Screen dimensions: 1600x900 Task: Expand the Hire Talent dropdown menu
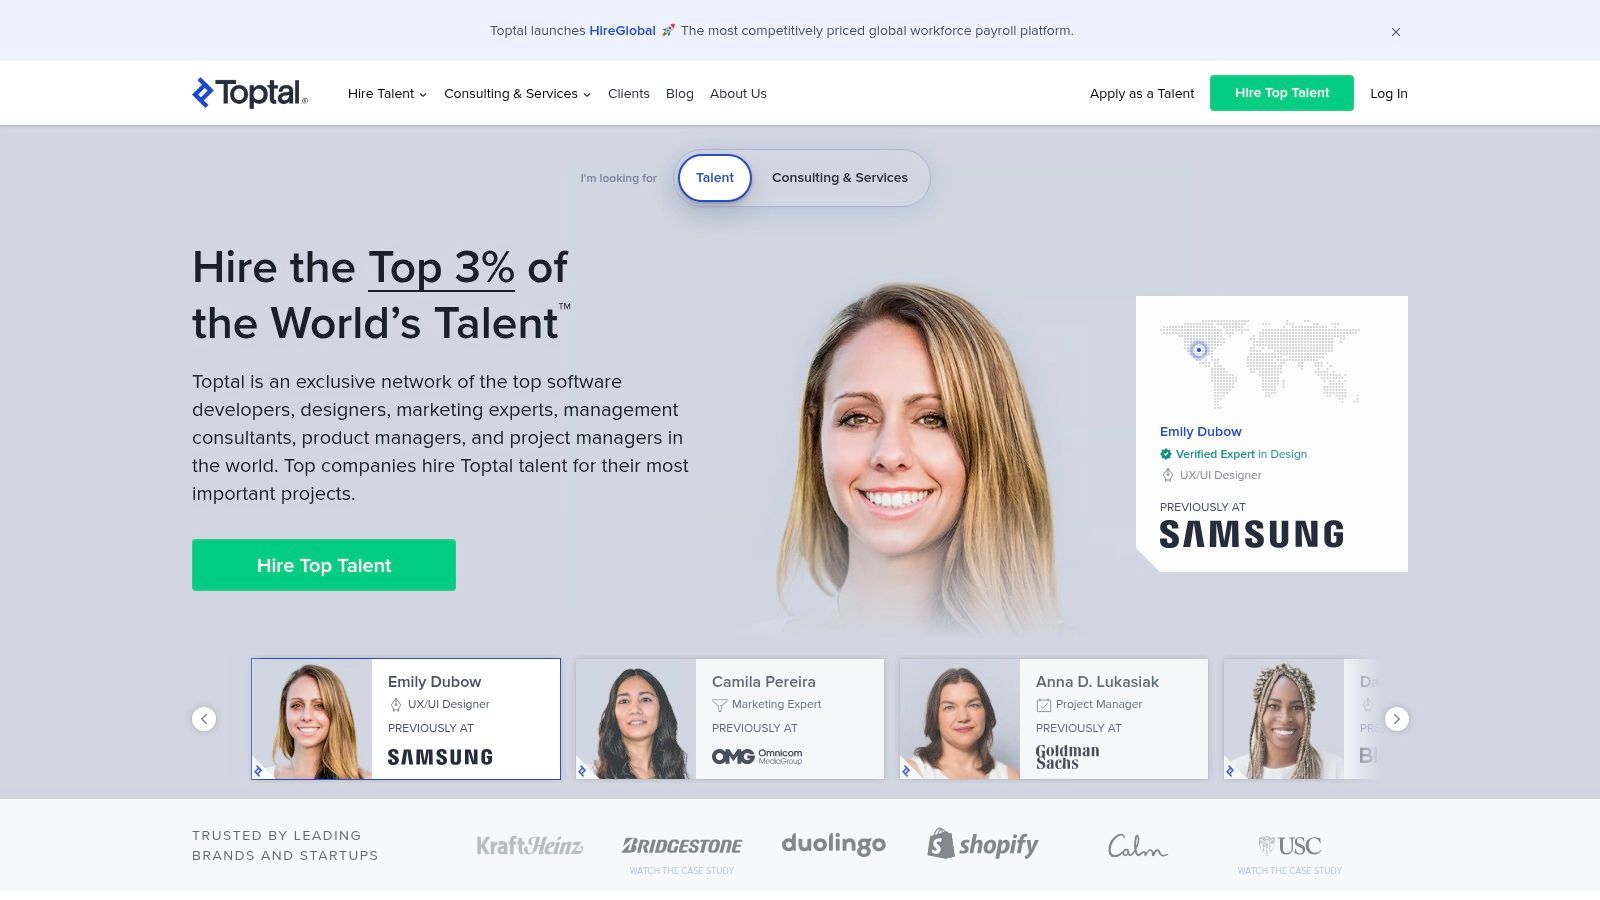click(387, 94)
